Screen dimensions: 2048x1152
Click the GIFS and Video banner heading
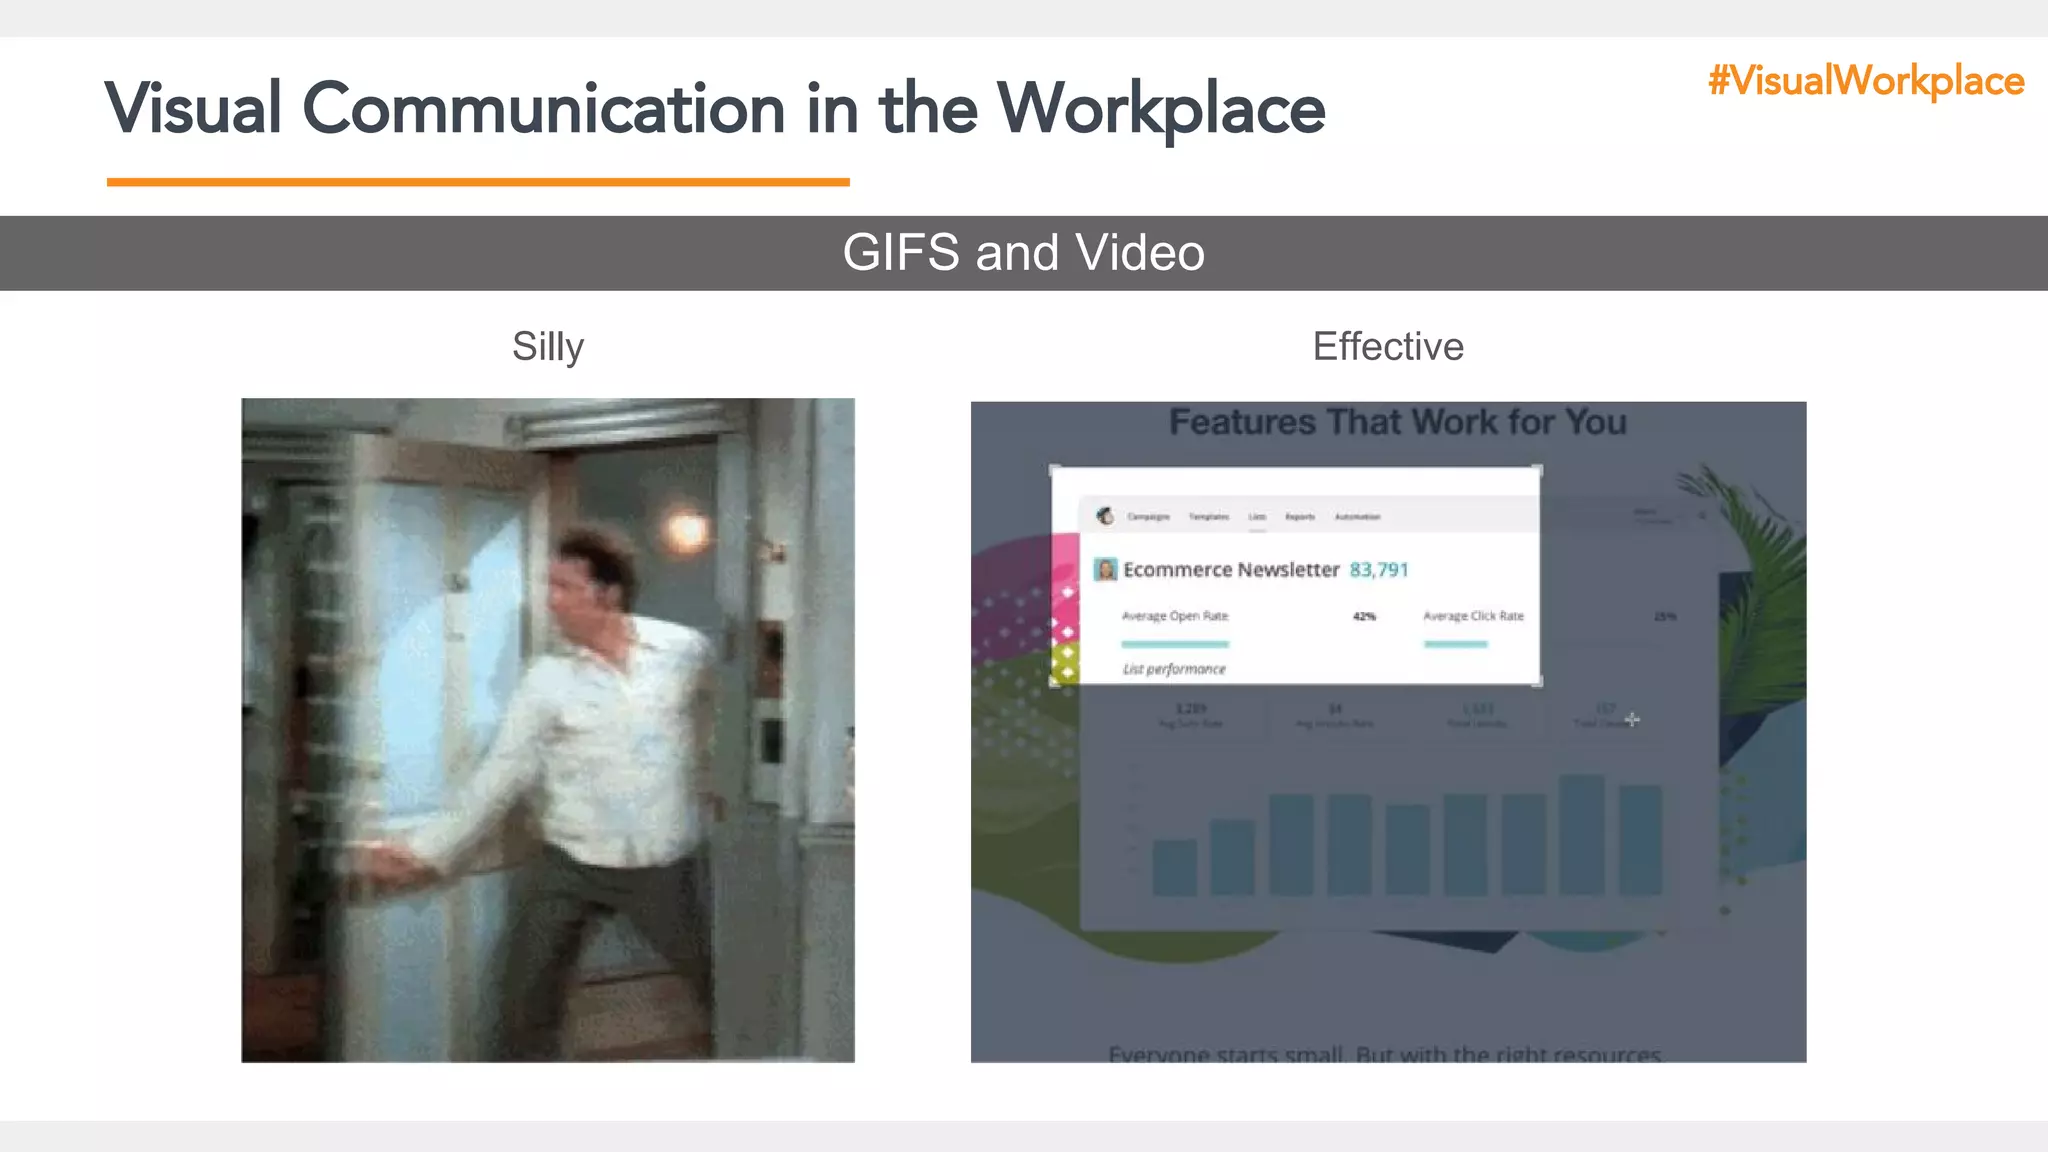1024,252
